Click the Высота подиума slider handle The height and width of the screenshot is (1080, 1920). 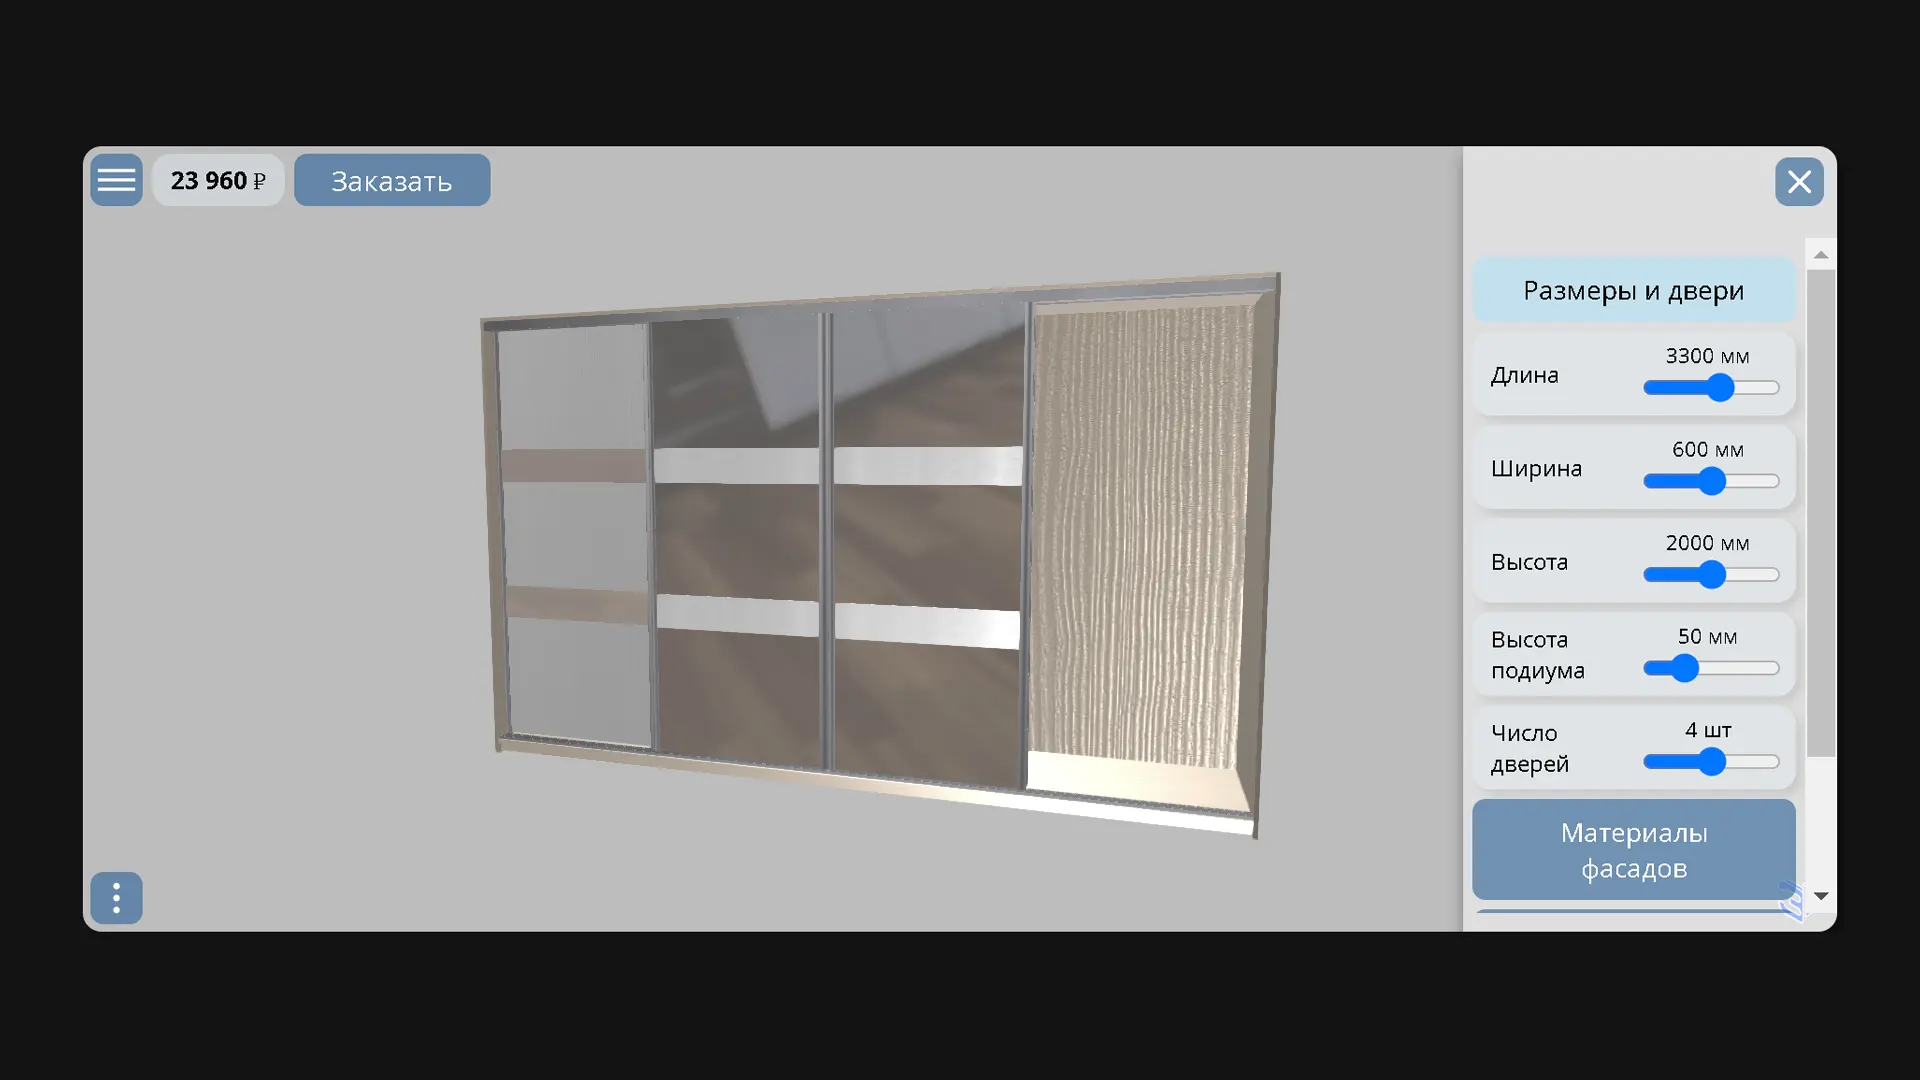pyautogui.click(x=1685, y=668)
